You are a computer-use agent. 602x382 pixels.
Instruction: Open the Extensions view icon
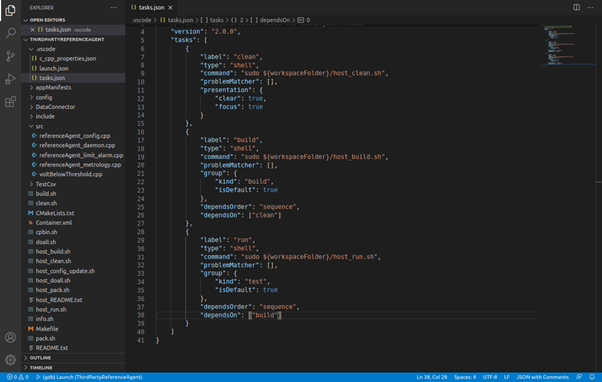10,102
